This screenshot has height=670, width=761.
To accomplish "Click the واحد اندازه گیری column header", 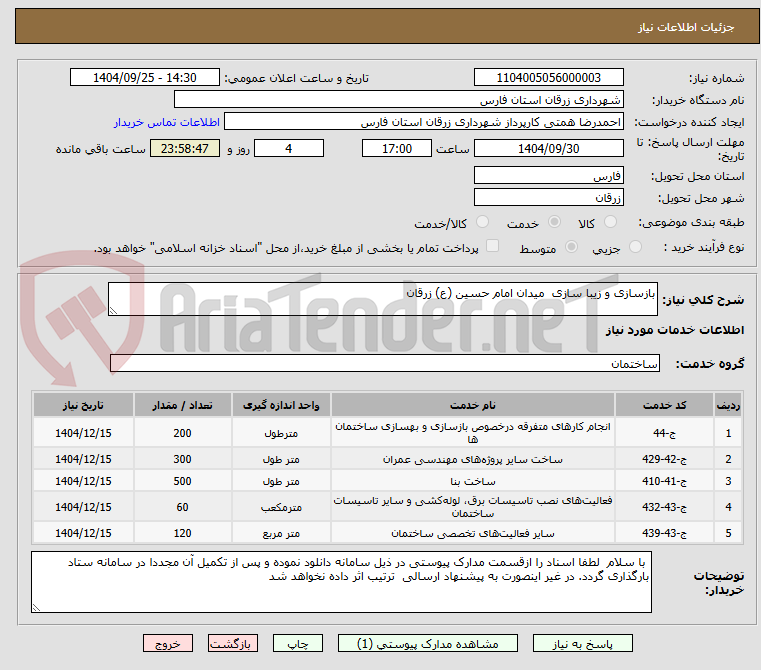I will pos(281,405).
